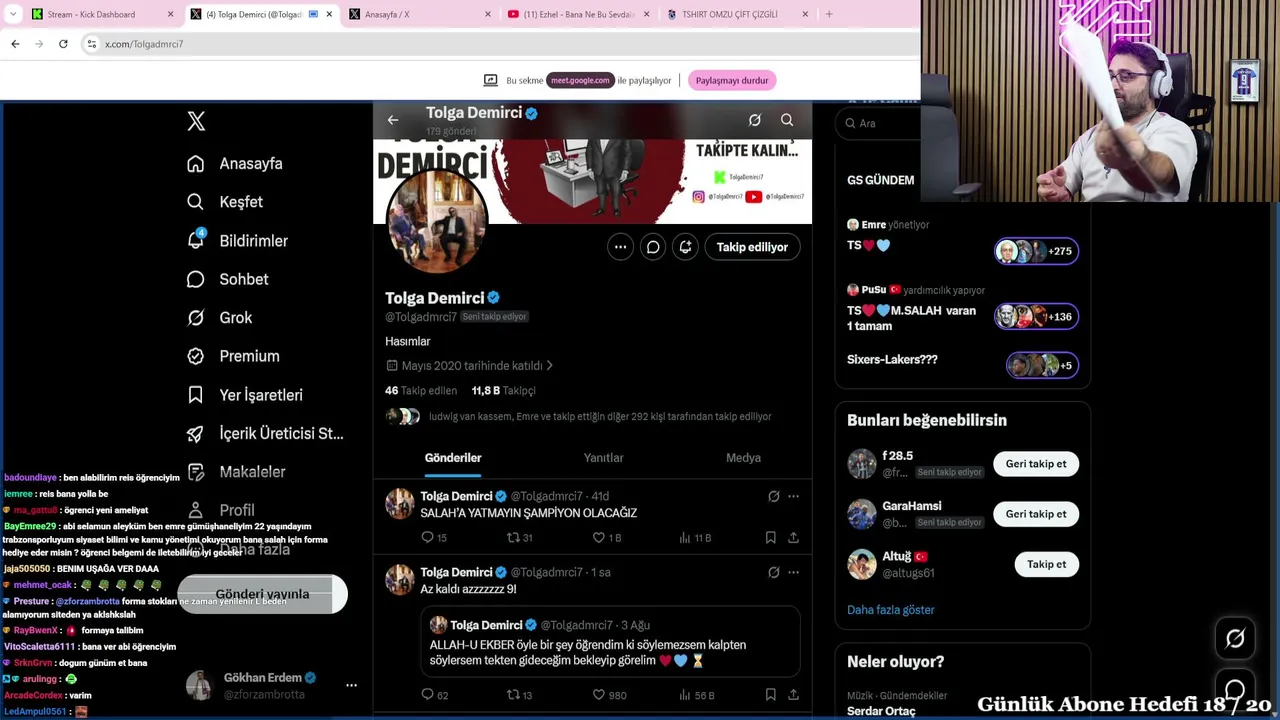Screen dimensions: 1280x720
Task: Reload the page with the browser refresh button
Action: 63,44
